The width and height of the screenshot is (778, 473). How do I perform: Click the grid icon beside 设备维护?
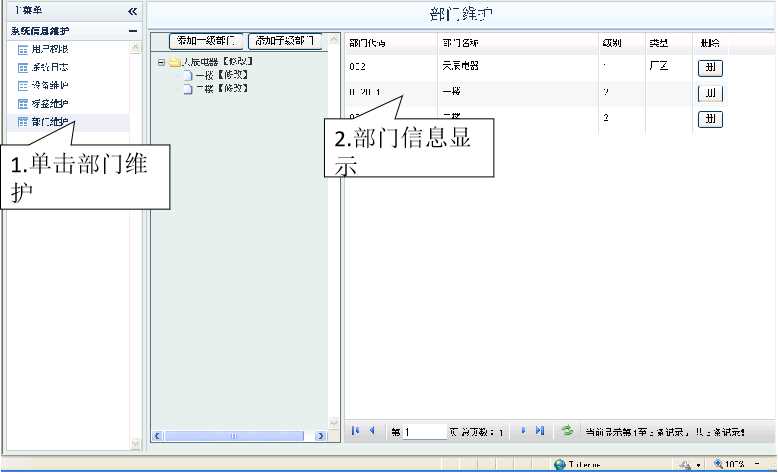tap(23, 86)
